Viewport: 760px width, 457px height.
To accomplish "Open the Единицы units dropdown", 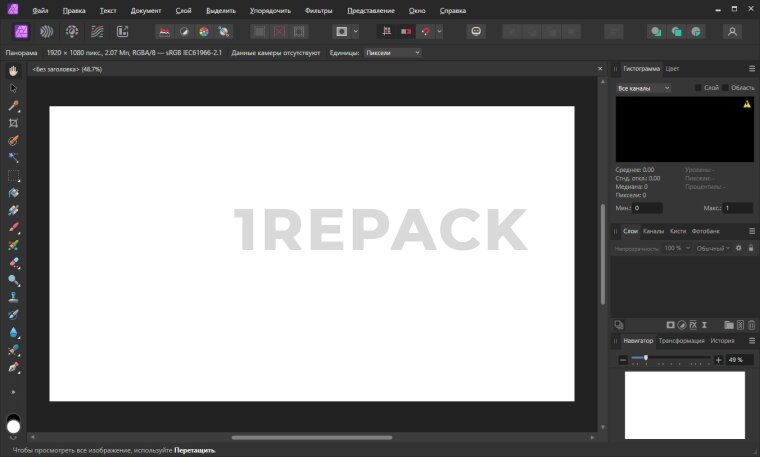I will (392, 52).
